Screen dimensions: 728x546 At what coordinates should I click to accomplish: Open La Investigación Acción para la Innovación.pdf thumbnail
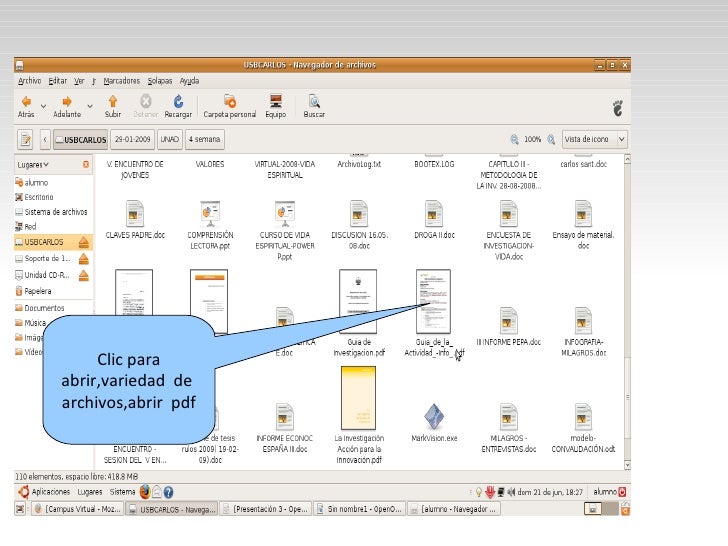click(358, 398)
